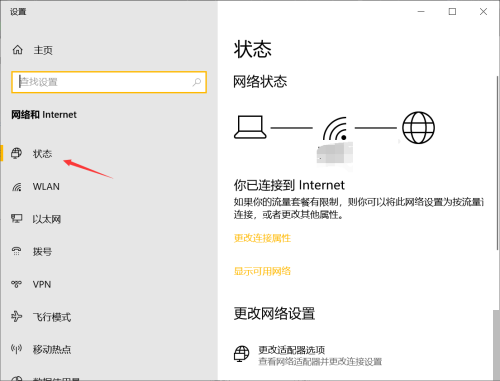
Task: Click the 显示可用网络 link
Action: 262,271
